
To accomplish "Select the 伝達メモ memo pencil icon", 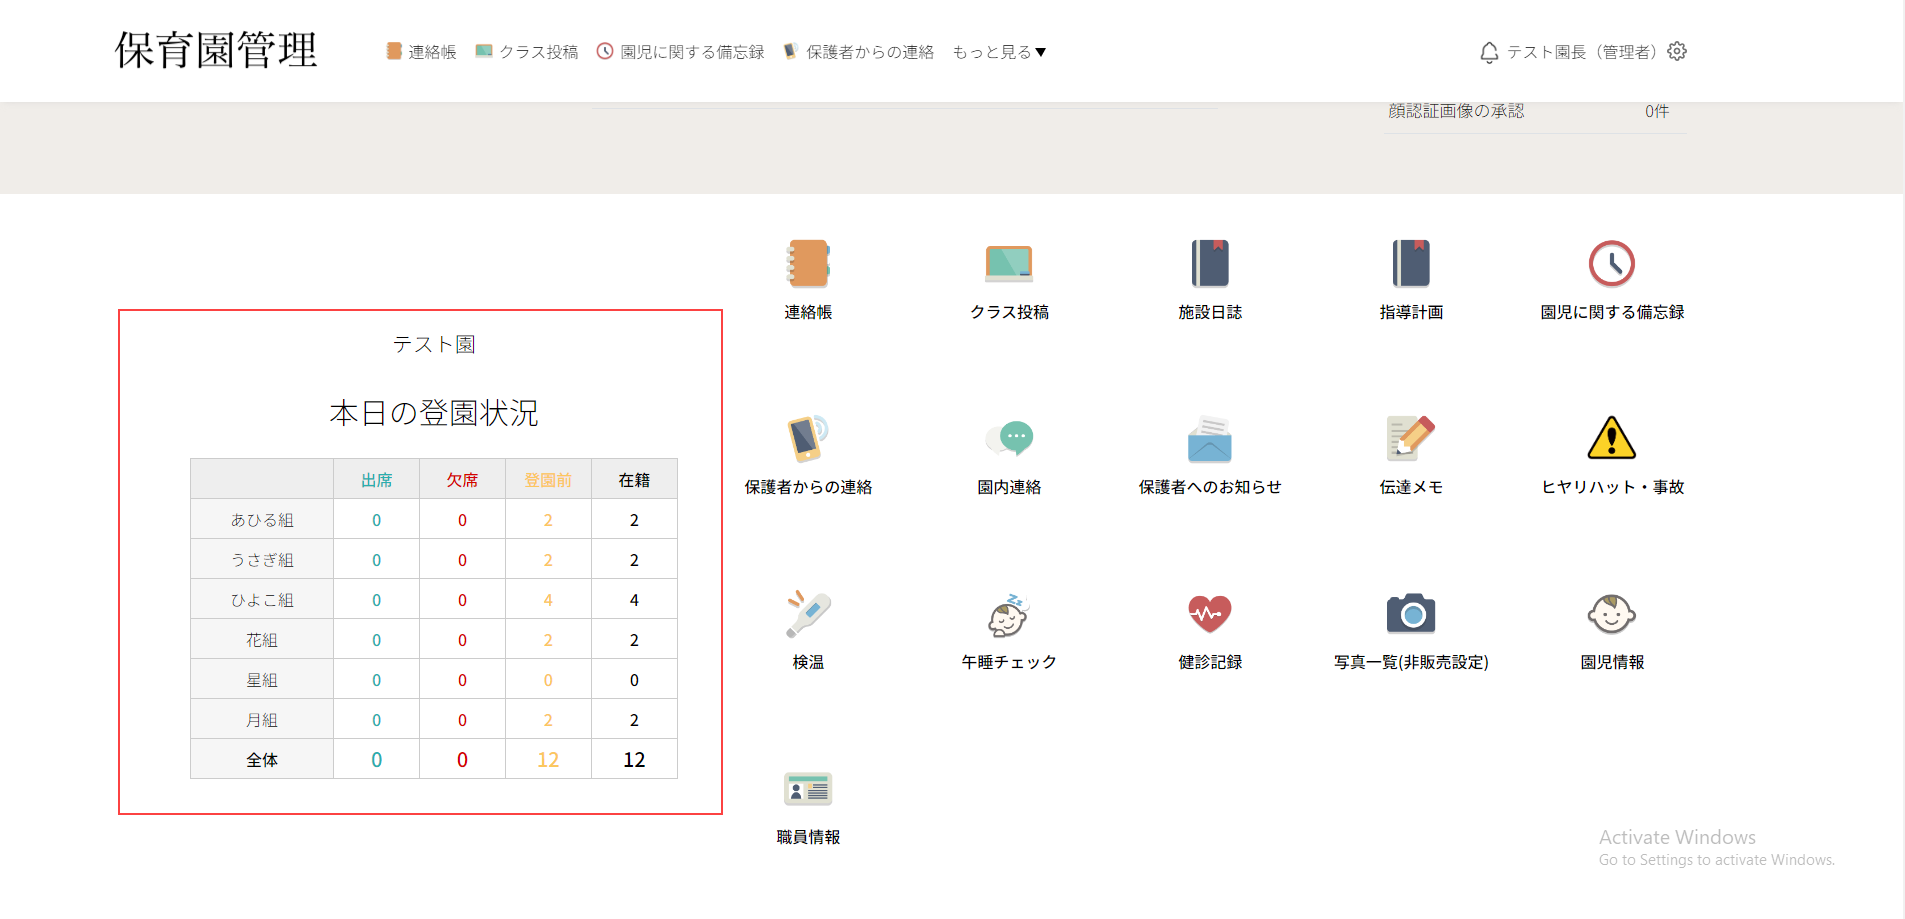I will pos(1411,440).
